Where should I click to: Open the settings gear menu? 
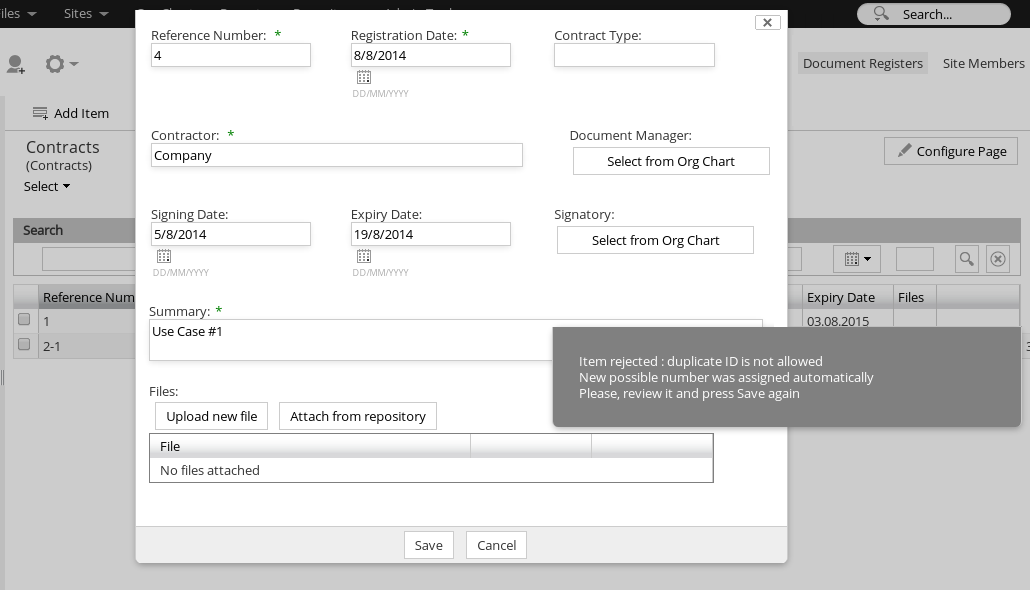(x=60, y=64)
